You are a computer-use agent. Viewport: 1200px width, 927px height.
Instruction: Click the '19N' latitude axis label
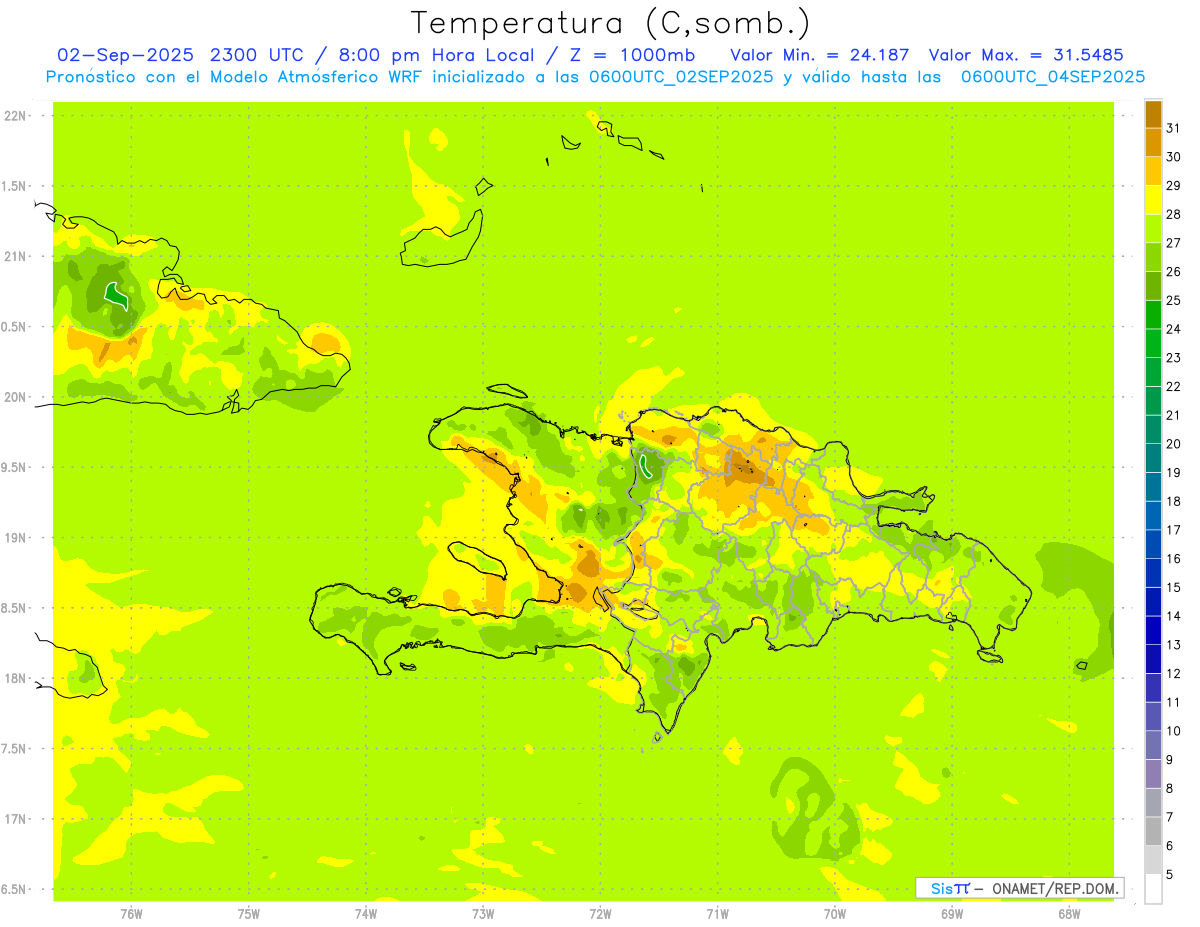[15, 538]
